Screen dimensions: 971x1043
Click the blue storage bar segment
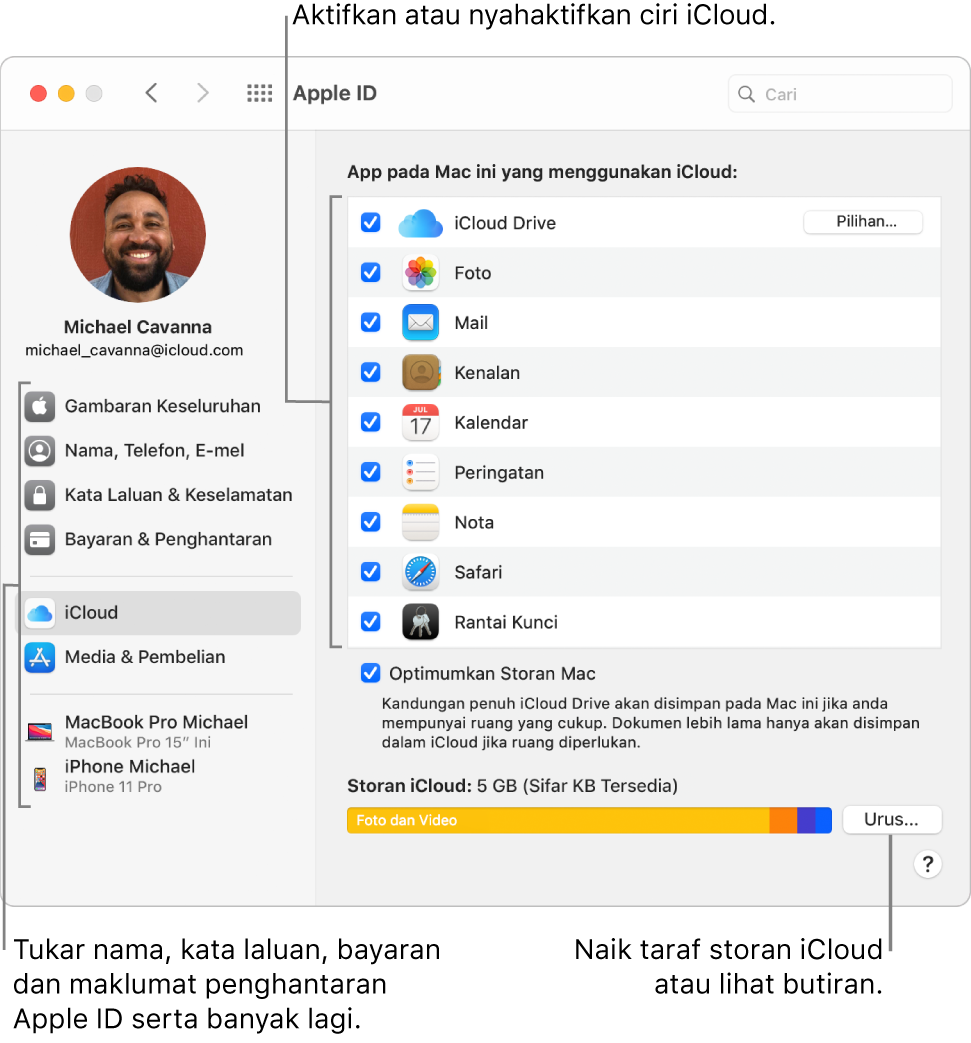pyautogui.click(x=823, y=820)
